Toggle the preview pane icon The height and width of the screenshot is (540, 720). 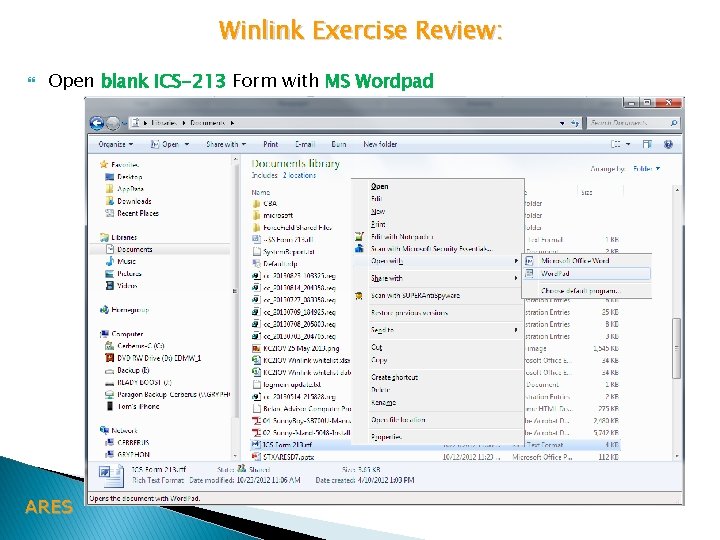[647, 144]
